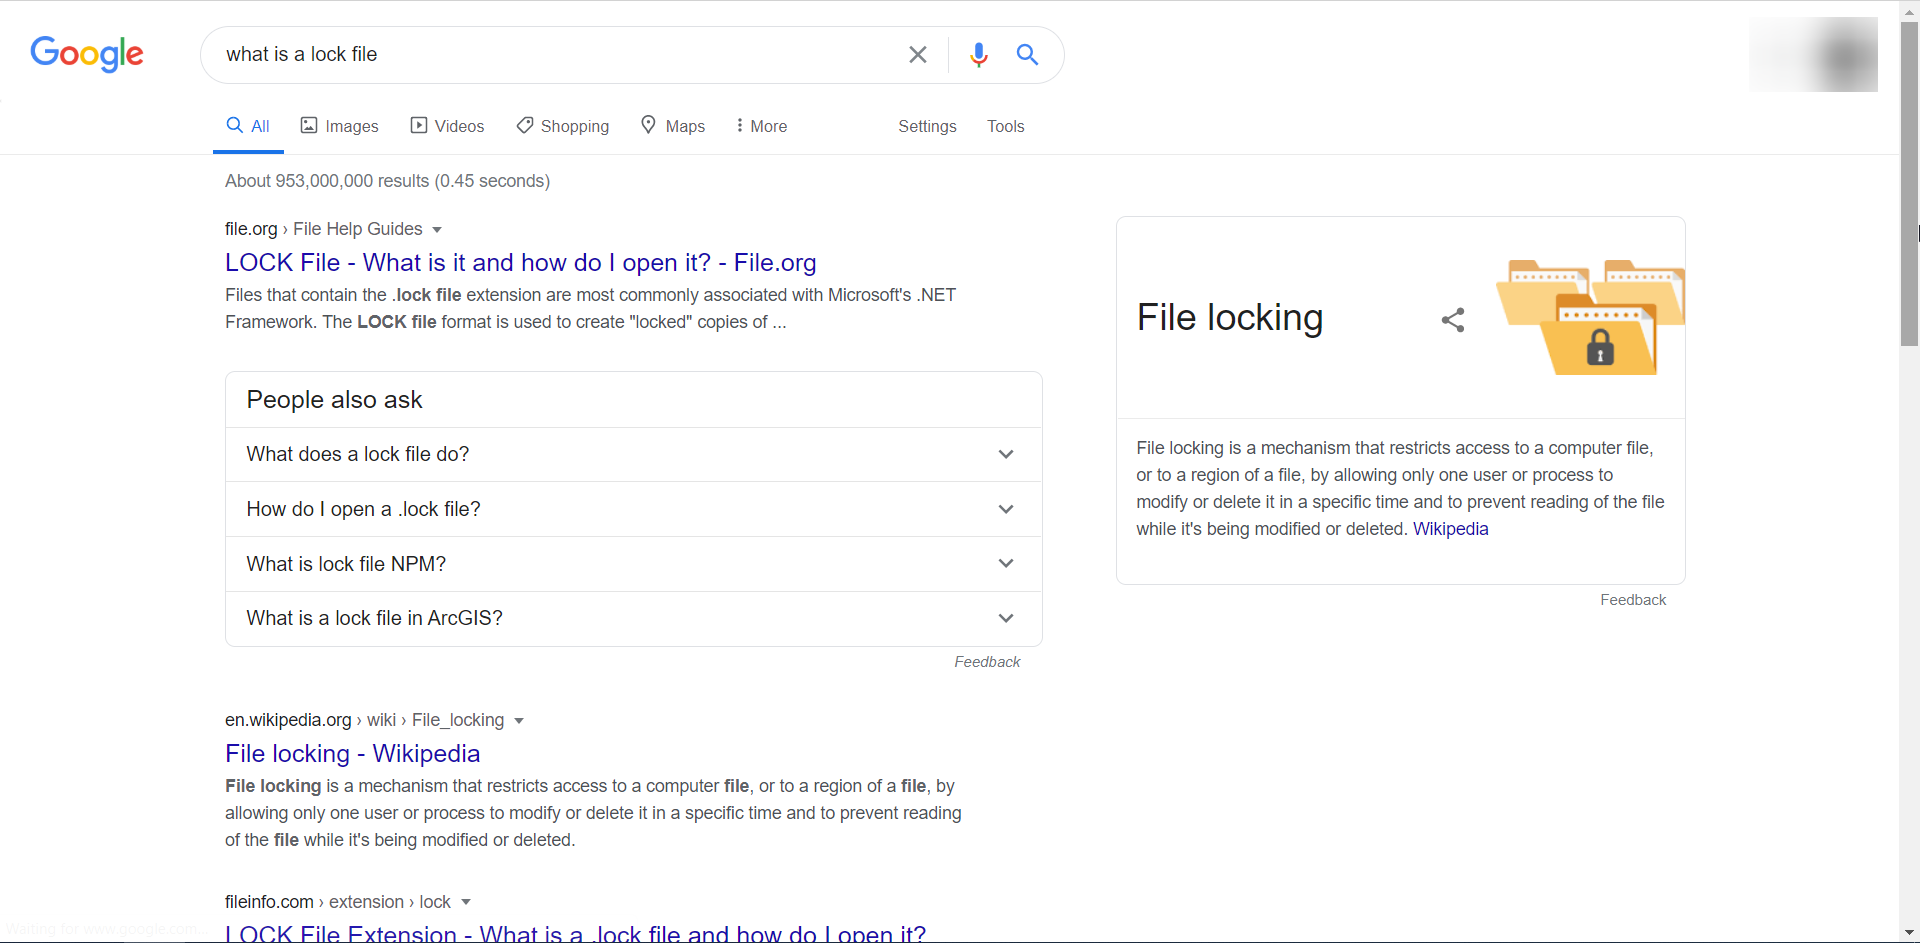
Task: Open the dropdown arrow beside en.wikipedia.org breadcrumb
Action: [519, 721]
